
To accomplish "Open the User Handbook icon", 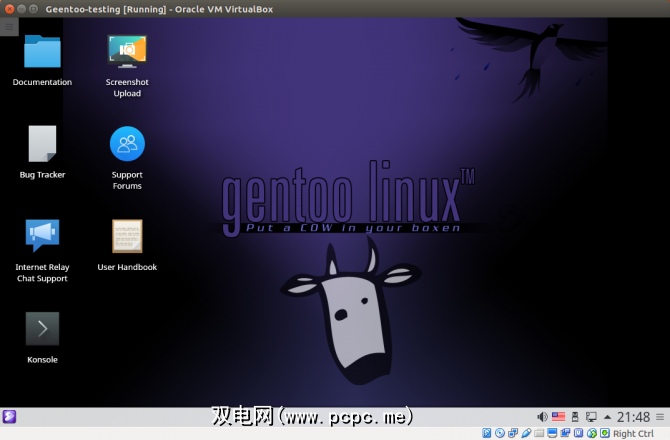I will click(x=127, y=236).
